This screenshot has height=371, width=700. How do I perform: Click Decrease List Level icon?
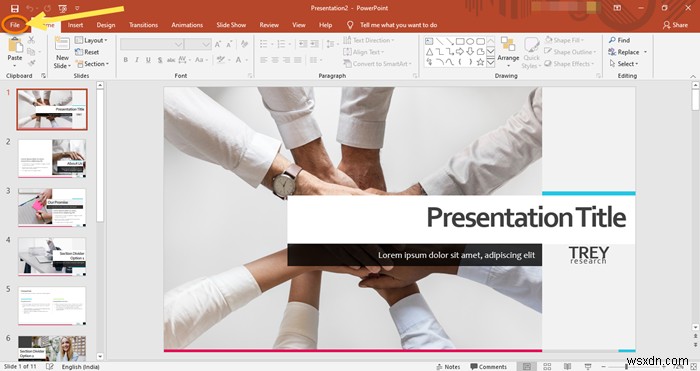click(303, 44)
